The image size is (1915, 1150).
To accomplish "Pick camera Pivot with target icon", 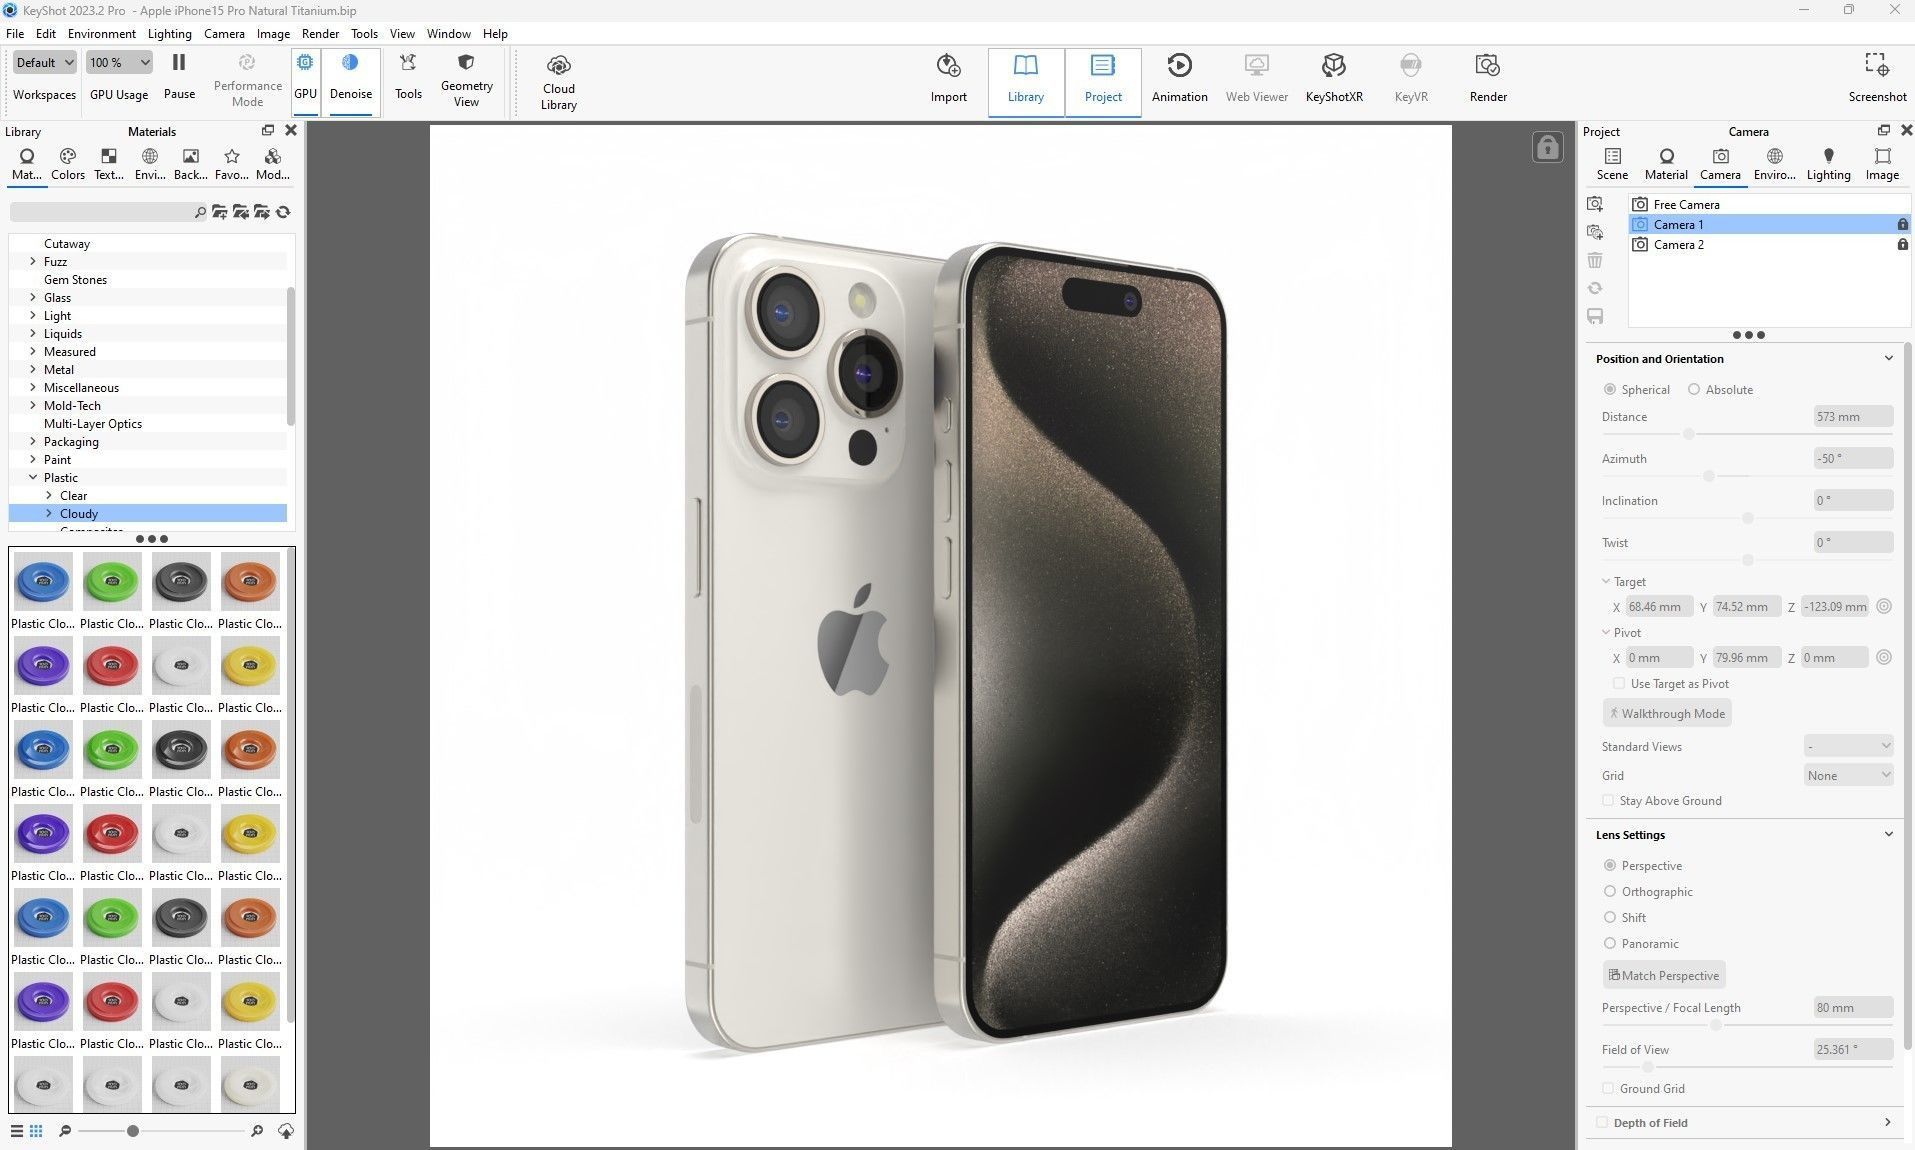I will coord(1884,657).
